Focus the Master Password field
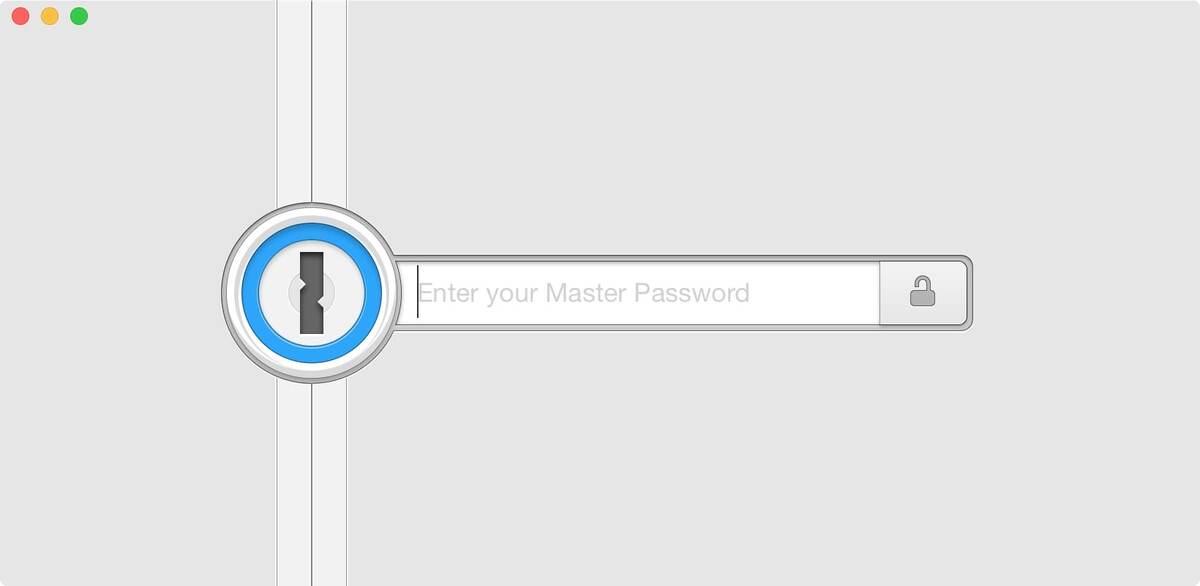The height and width of the screenshot is (586, 1200). (x=647, y=293)
